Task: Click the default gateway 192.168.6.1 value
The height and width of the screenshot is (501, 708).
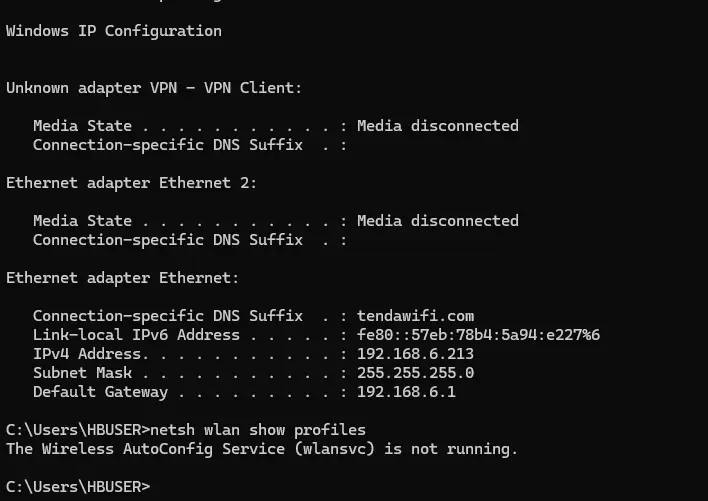Action: [x=406, y=392]
